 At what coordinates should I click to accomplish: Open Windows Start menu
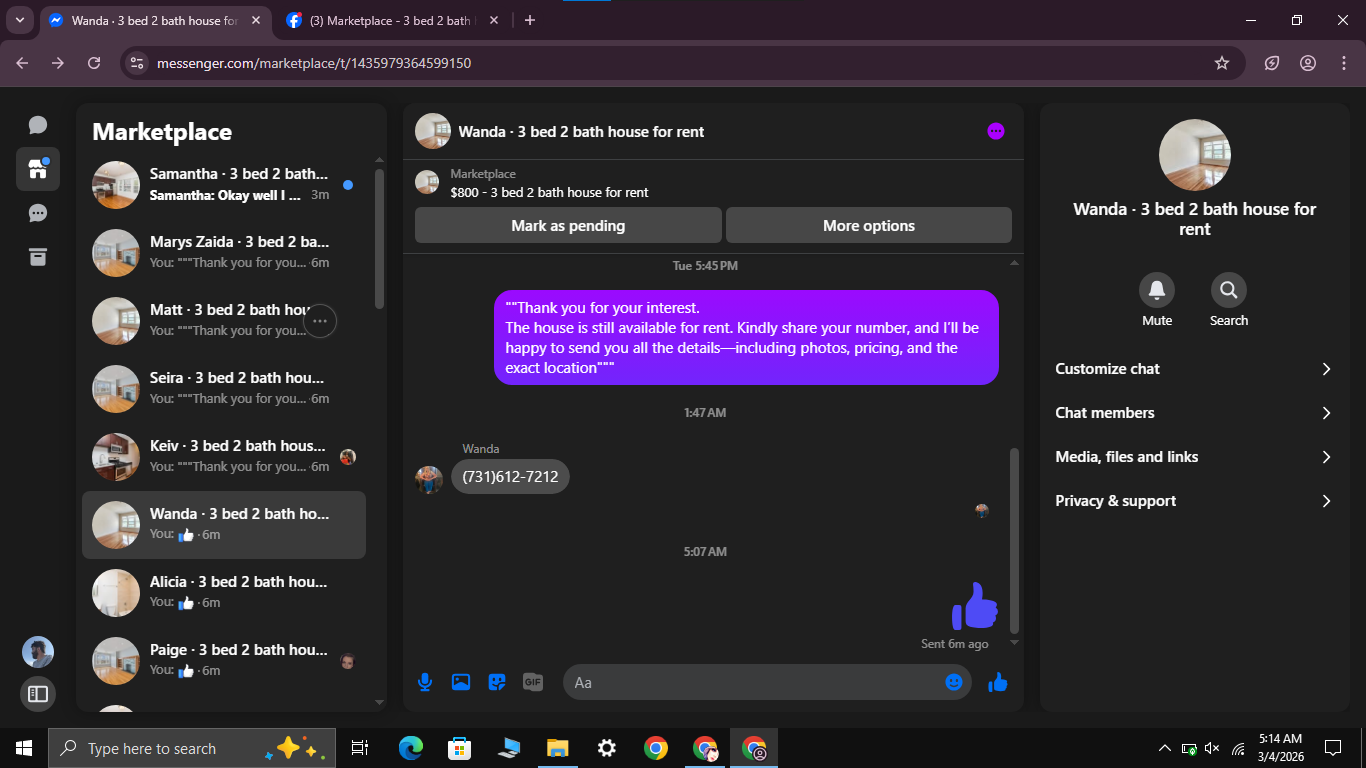pyautogui.click(x=24, y=748)
